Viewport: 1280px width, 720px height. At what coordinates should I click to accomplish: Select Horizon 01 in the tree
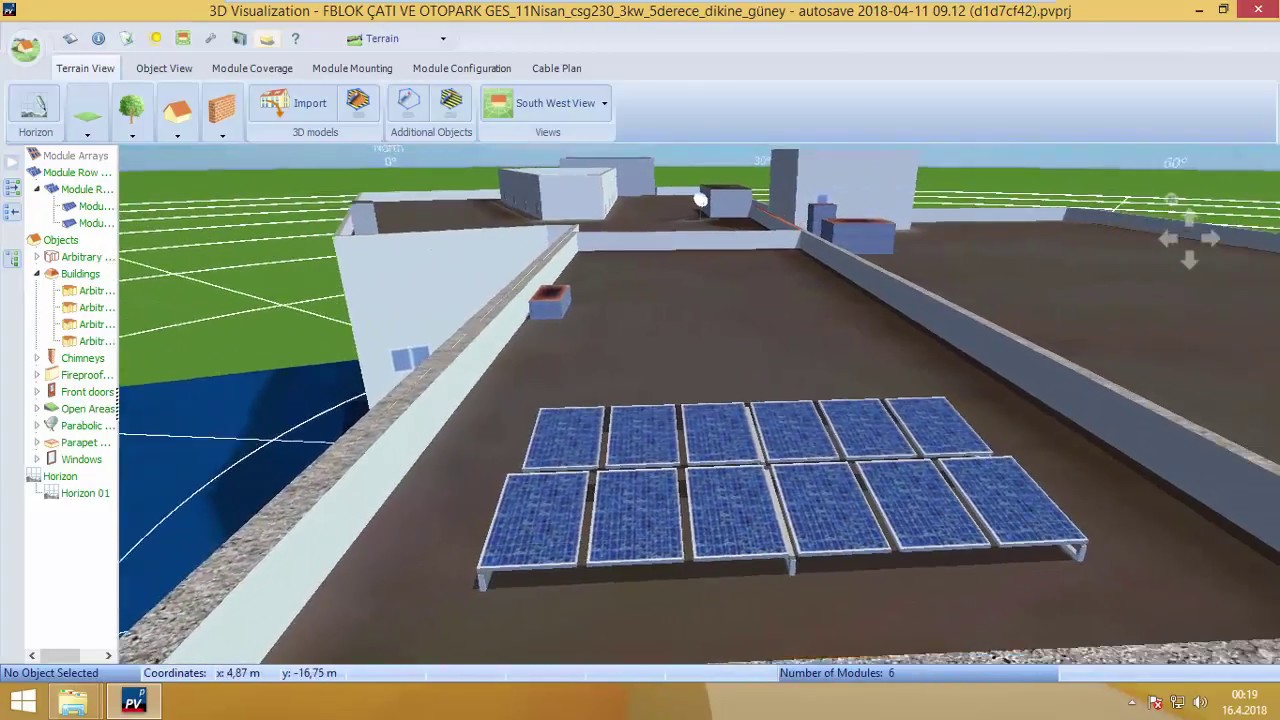tap(85, 493)
